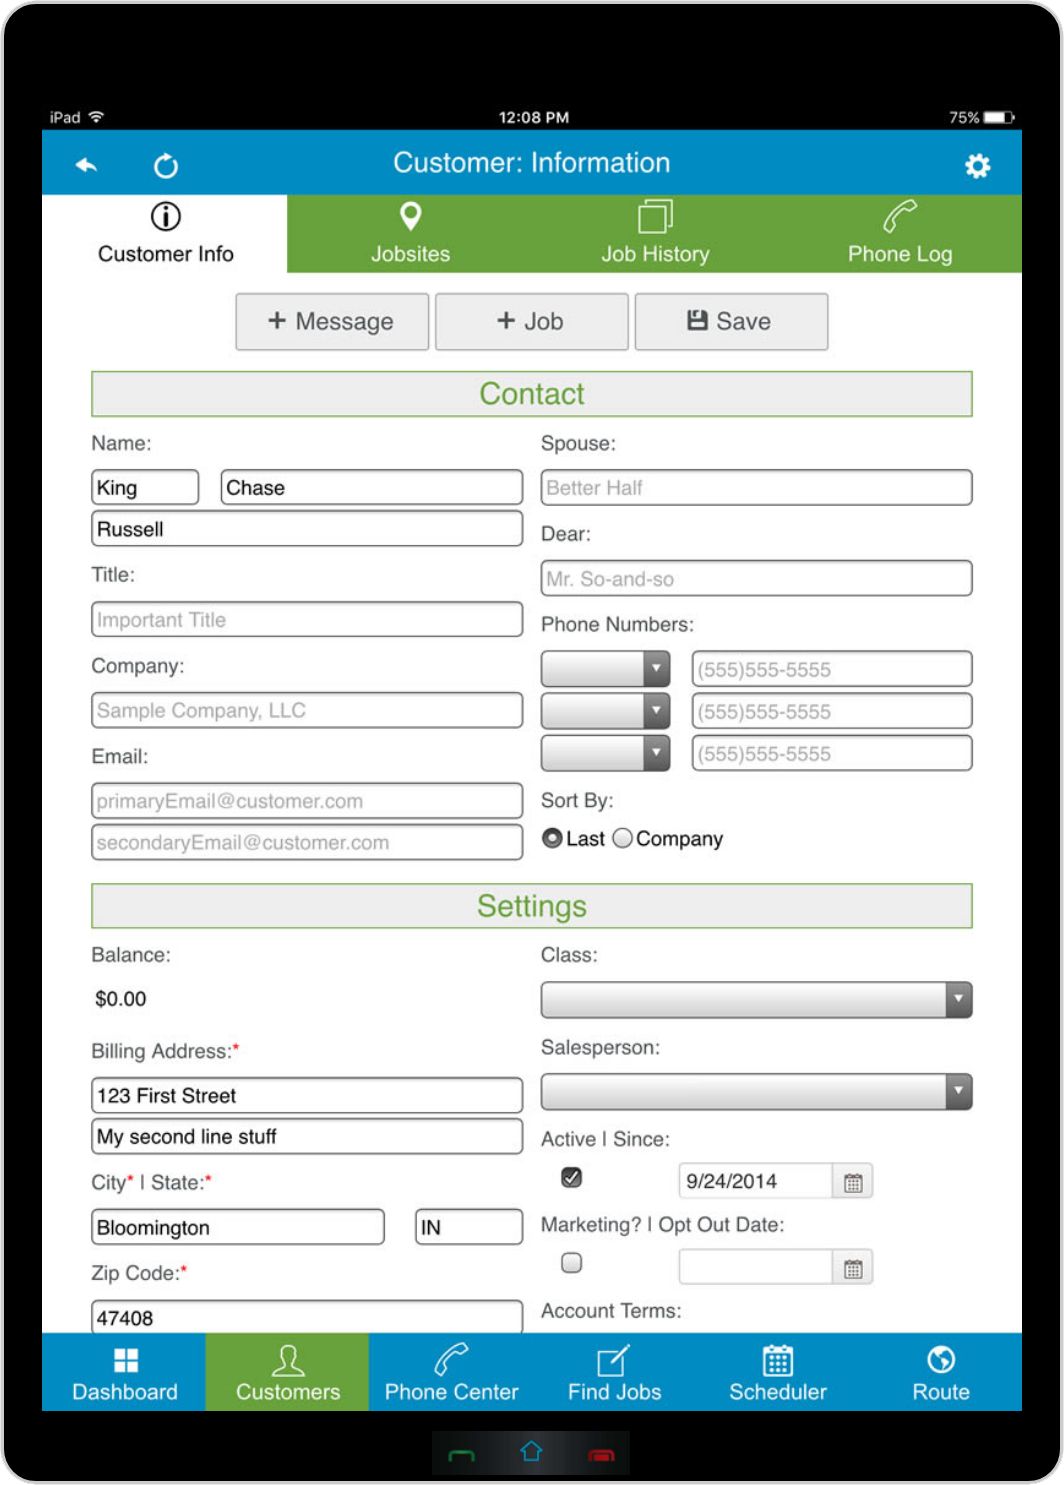Viewport: 1064px width, 1485px height.
Task: Tap the green call button below screen
Action: click(x=461, y=1454)
